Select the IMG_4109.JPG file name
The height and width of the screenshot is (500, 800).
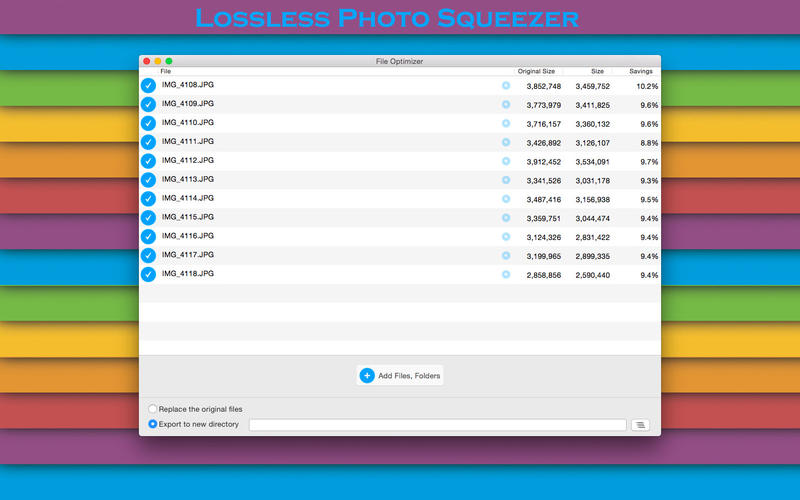[188, 104]
